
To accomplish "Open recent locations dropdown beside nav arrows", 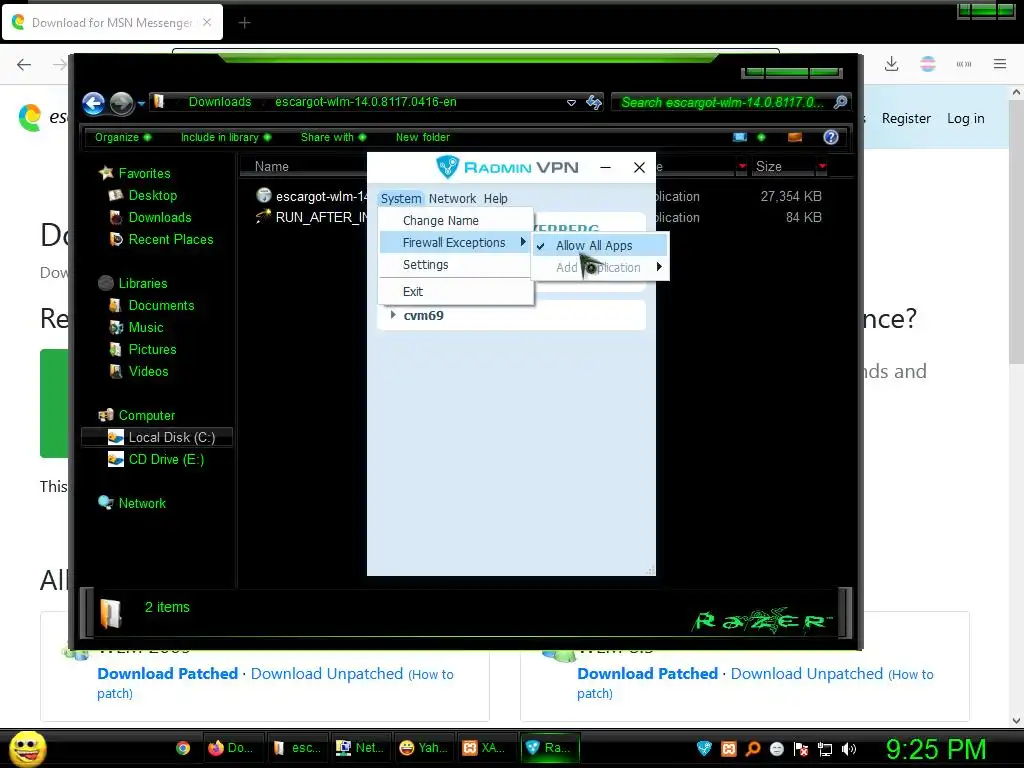I will [x=141, y=103].
